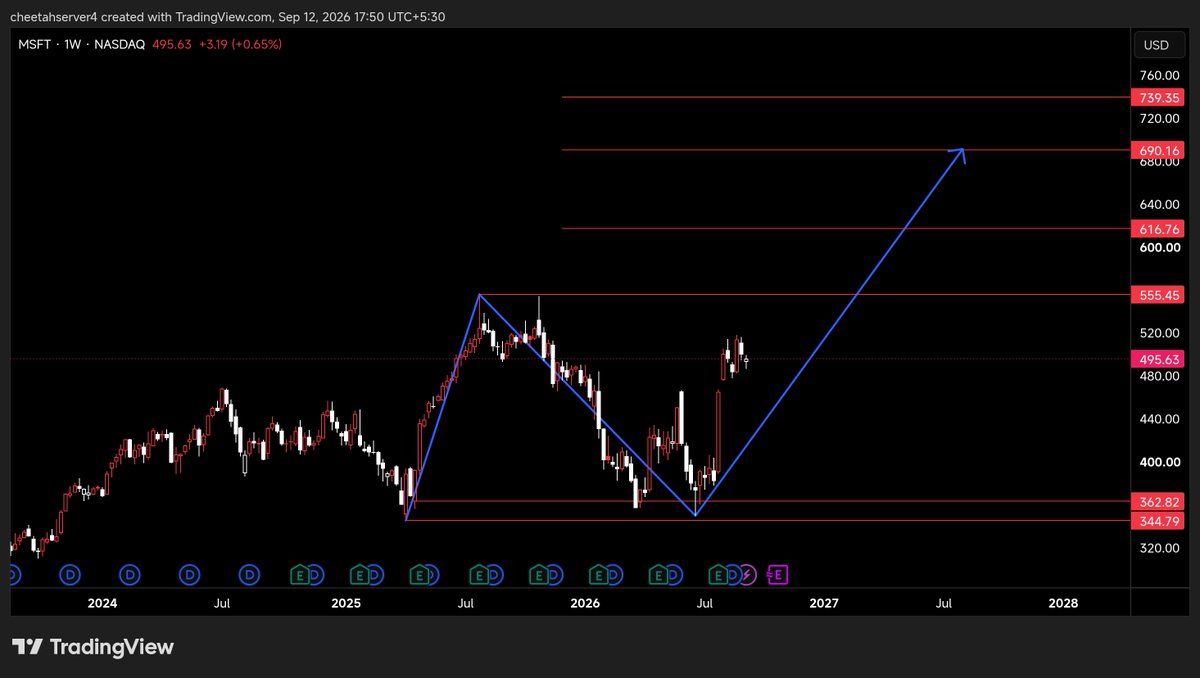This screenshot has width=1200, height=678.
Task: Select the 555.45 price level label
Action: pos(1160,295)
